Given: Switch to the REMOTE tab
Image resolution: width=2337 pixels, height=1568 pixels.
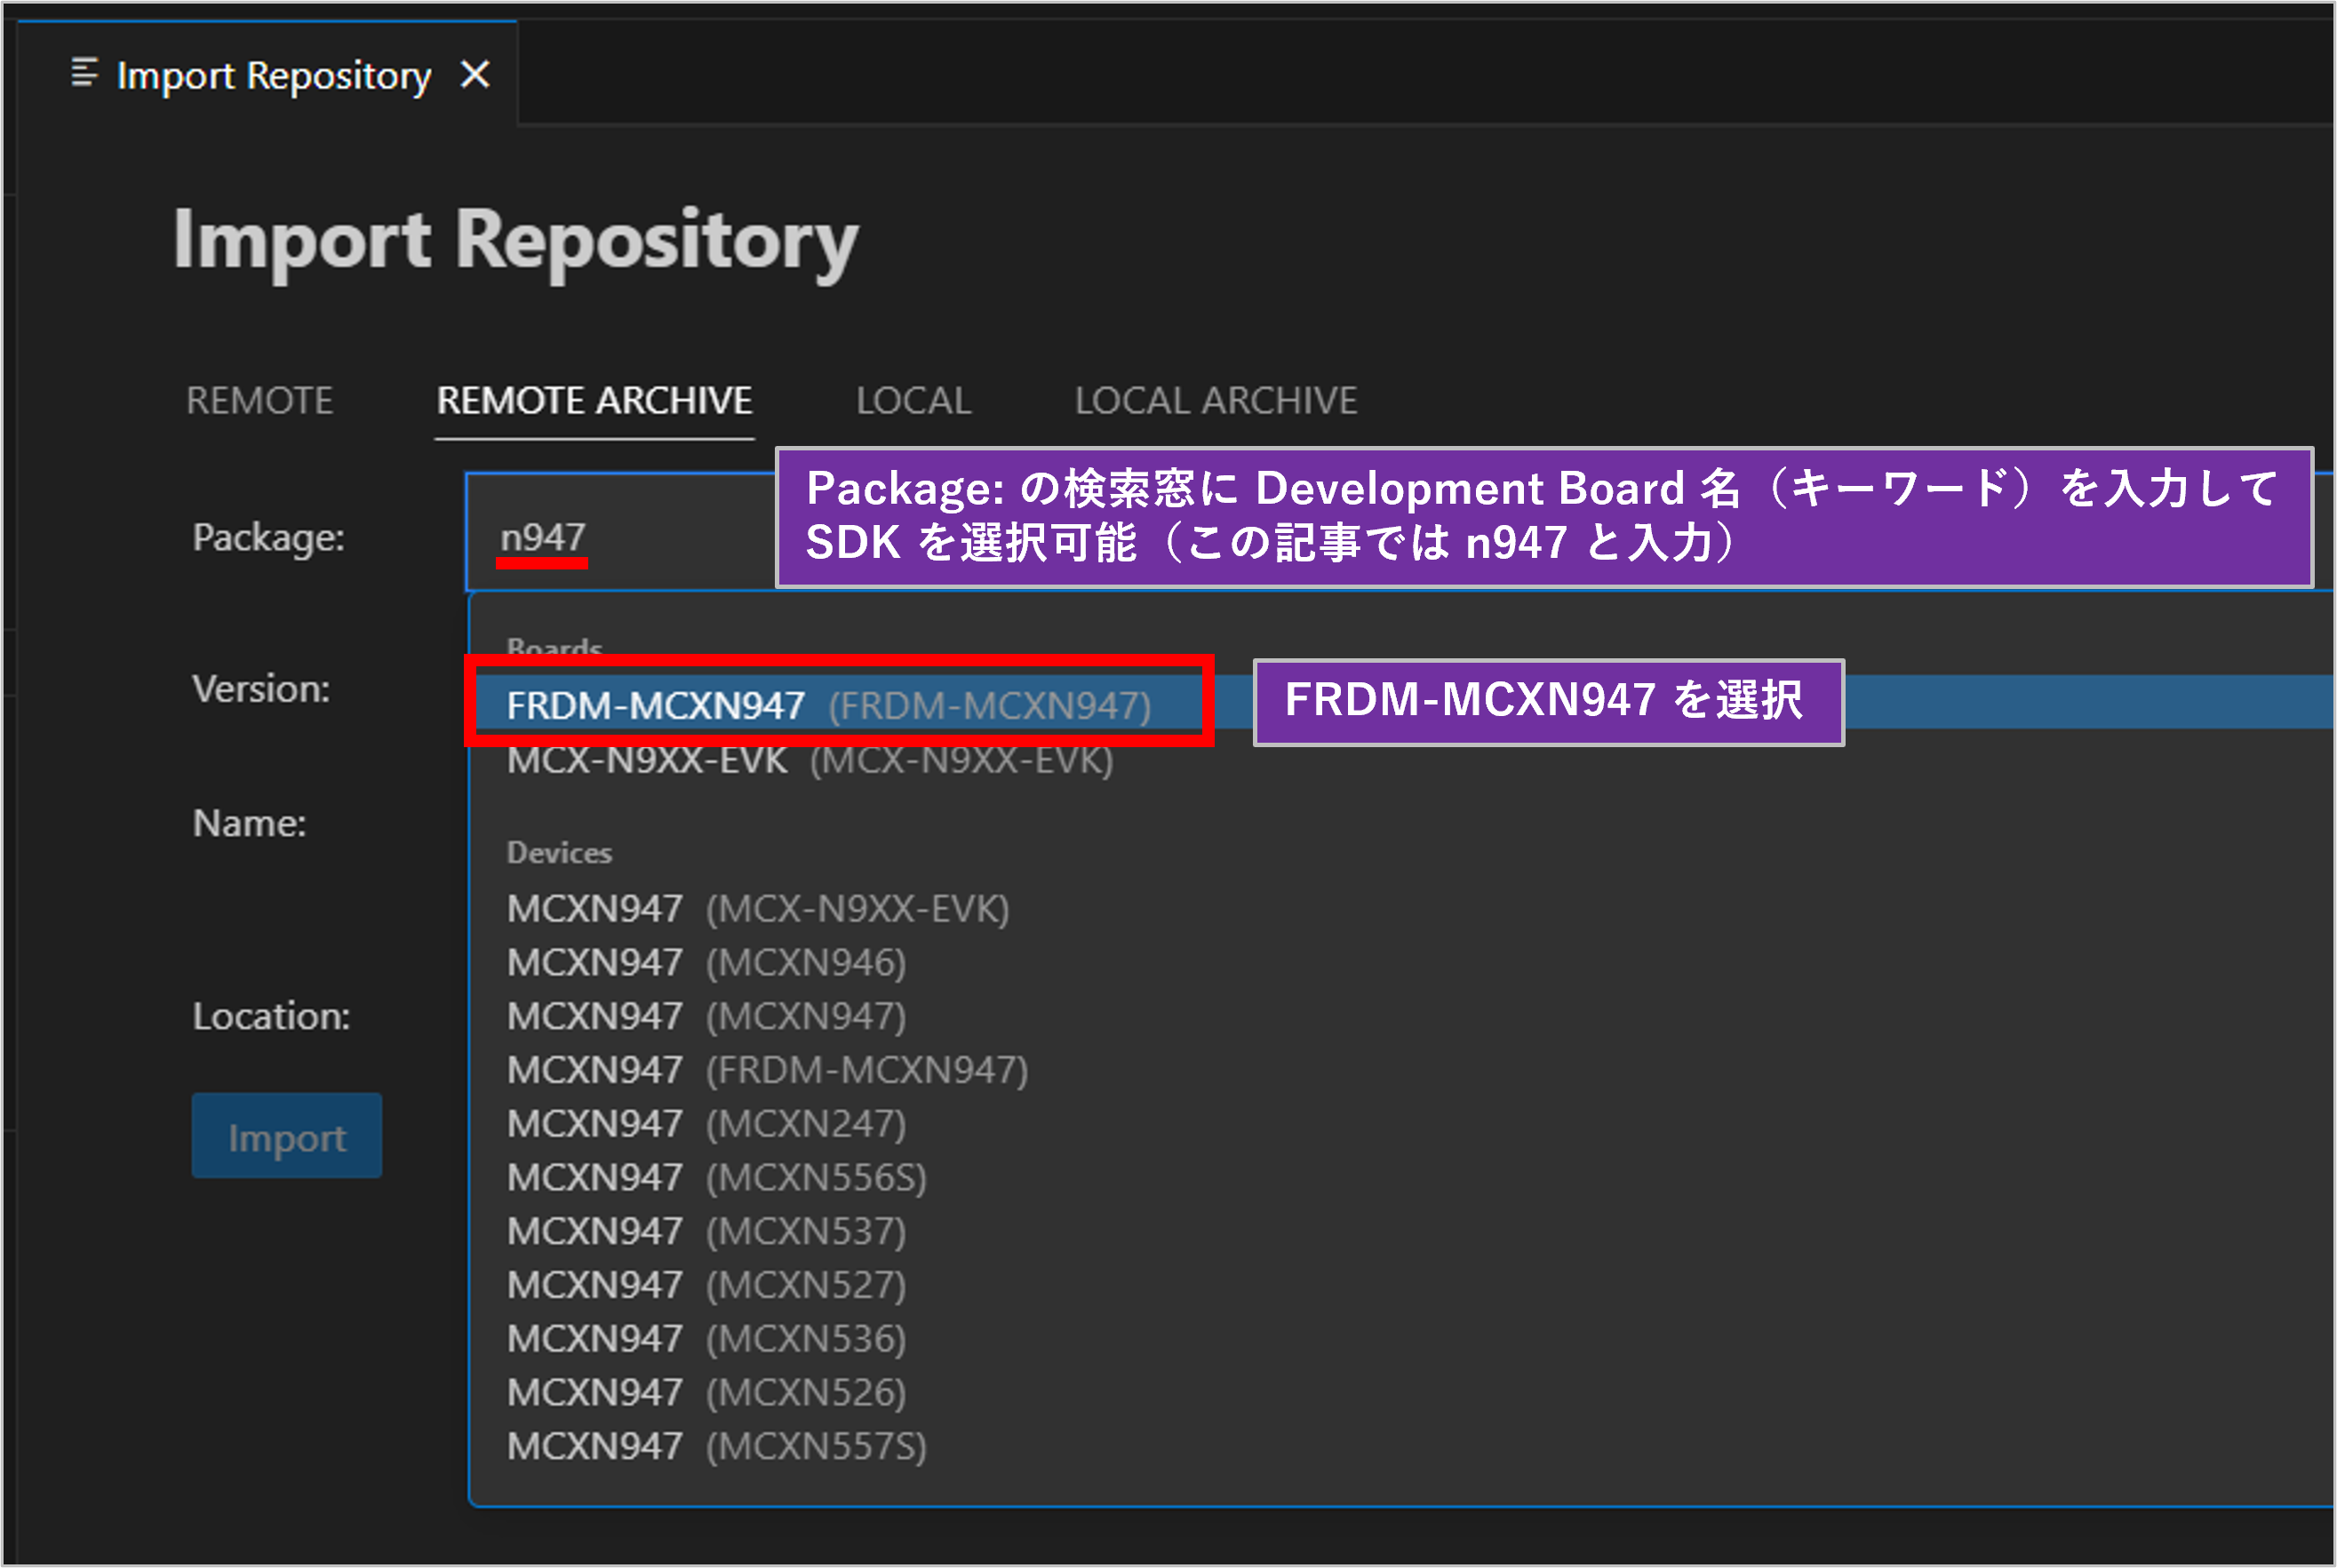Looking at the screenshot, I should click(260, 401).
